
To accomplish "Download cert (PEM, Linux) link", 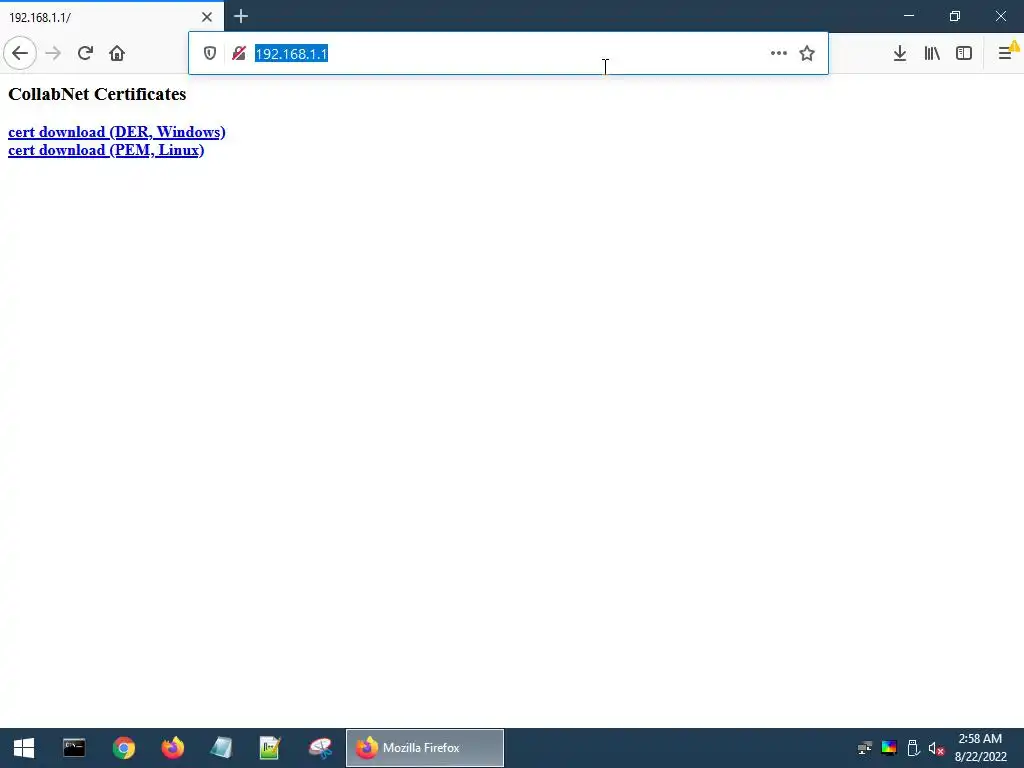I will [106, 150].
